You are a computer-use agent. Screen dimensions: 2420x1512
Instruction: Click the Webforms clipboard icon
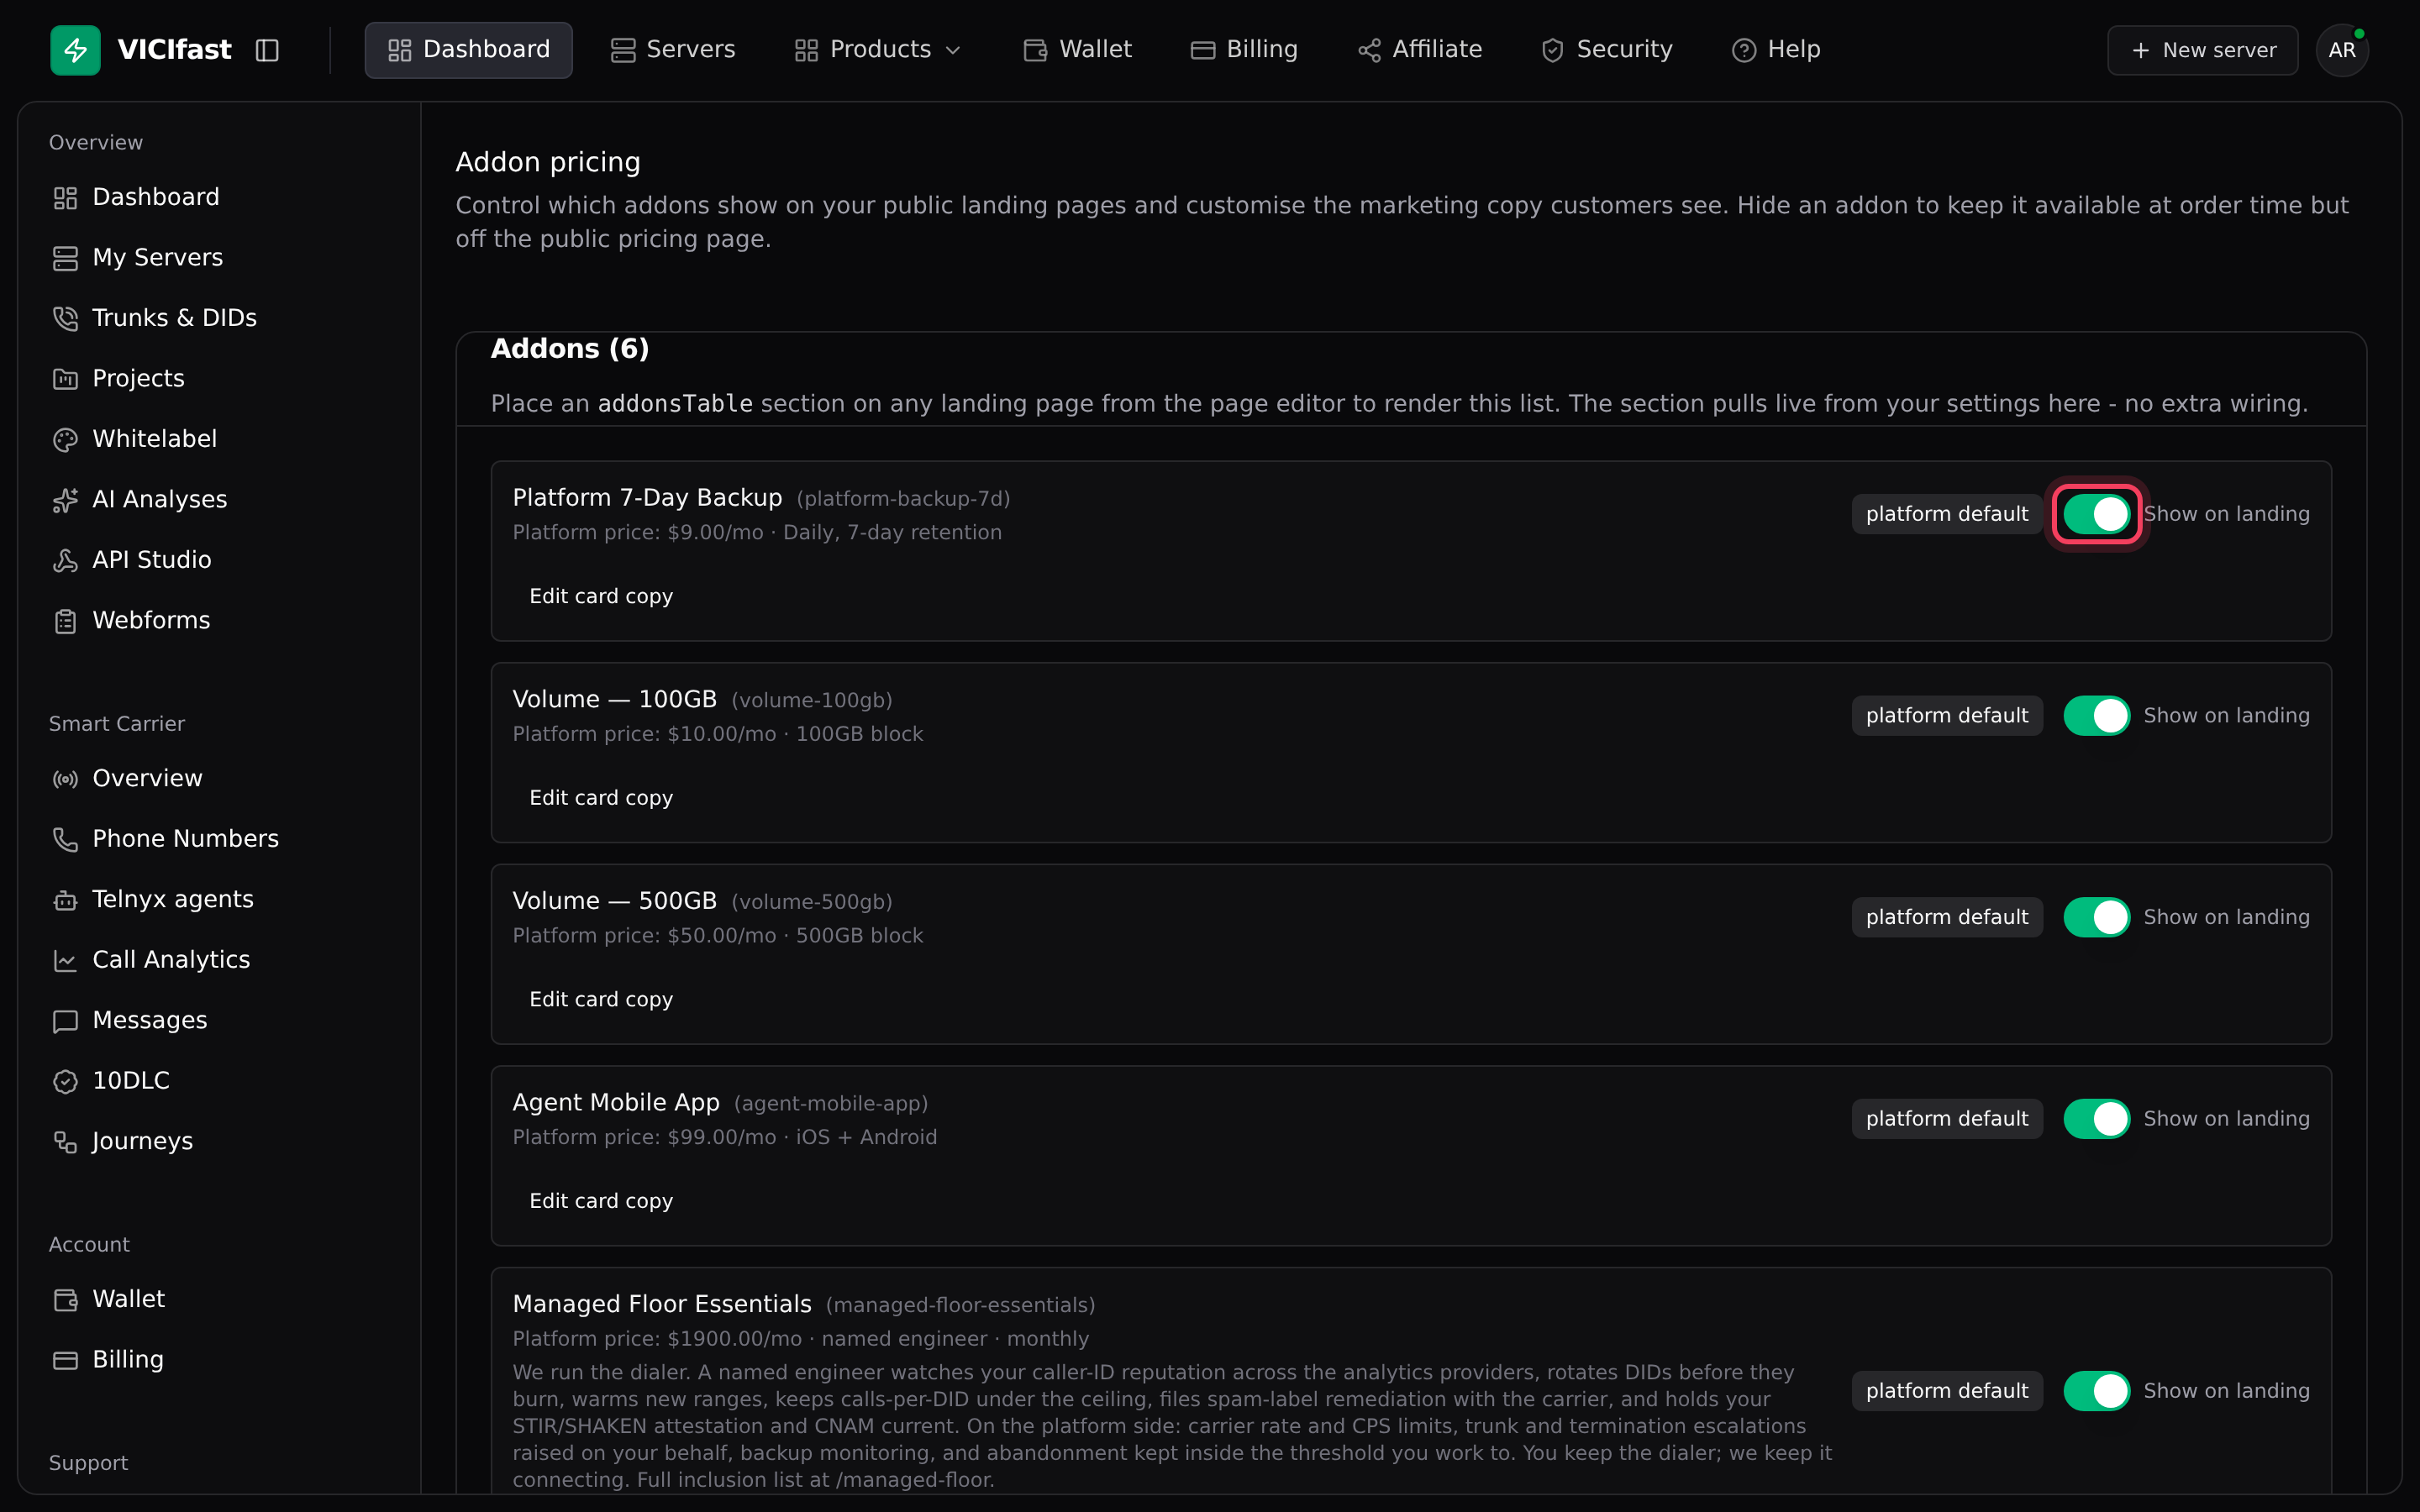click(x=65, y=621)
